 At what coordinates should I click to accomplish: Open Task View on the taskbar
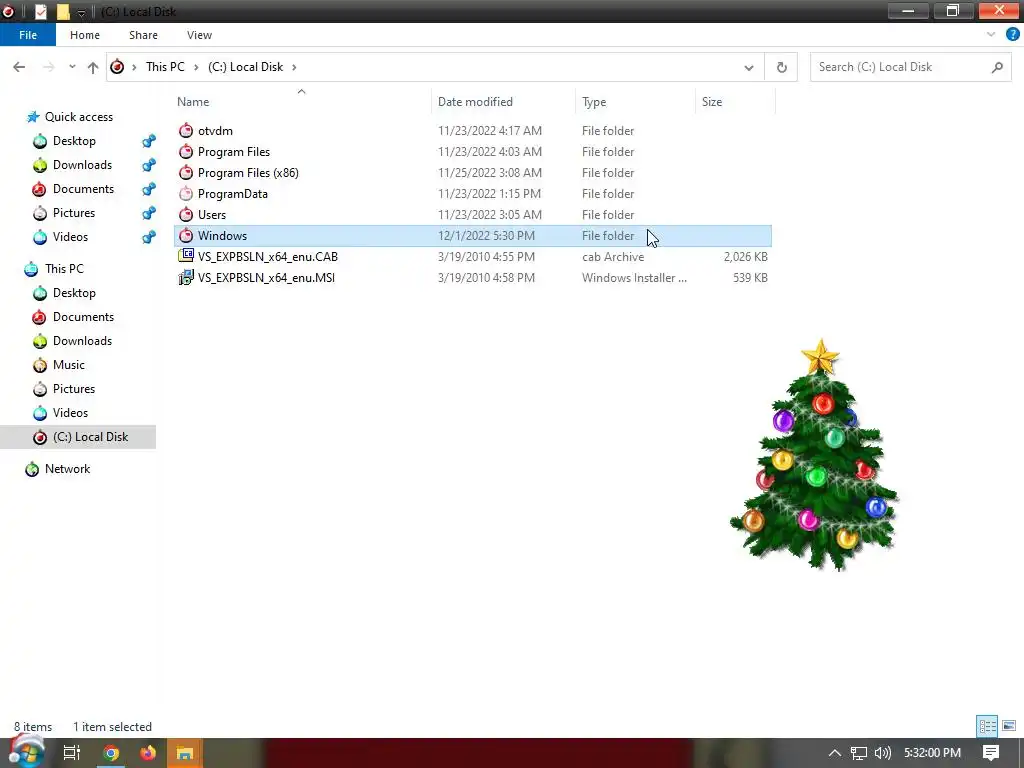point(72,753)
